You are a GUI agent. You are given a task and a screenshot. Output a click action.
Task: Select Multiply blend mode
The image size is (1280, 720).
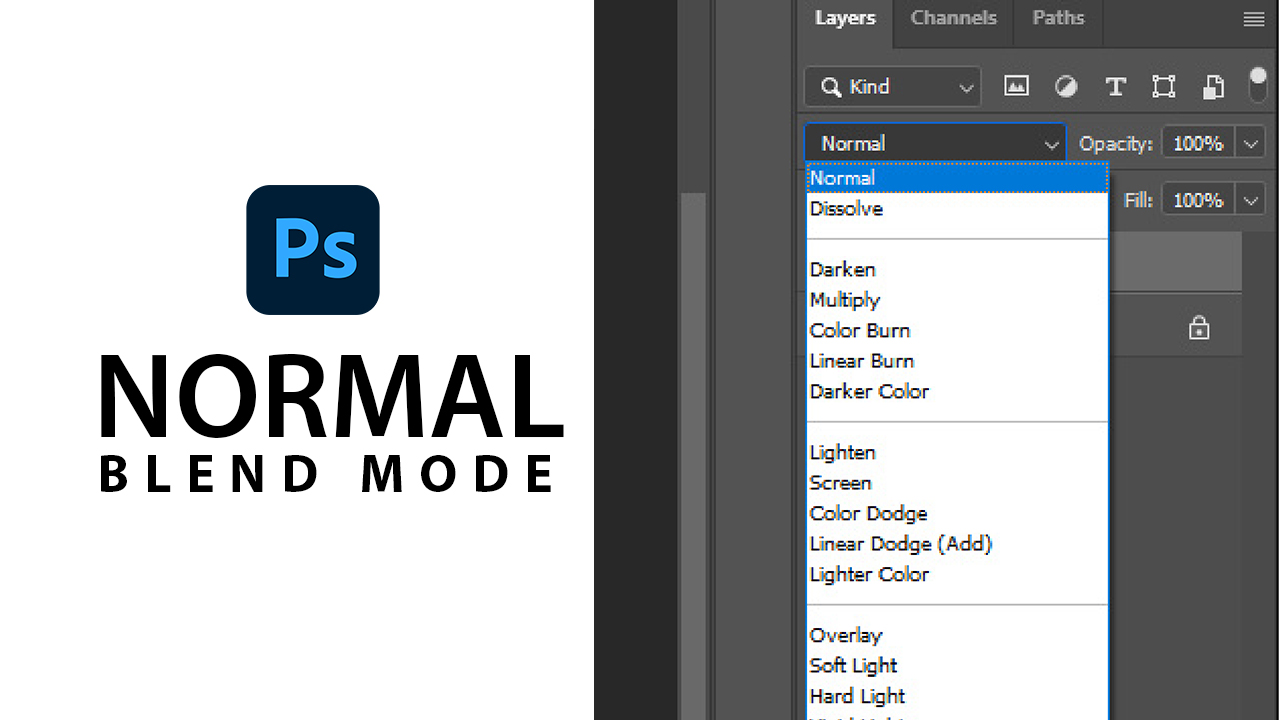845,300
